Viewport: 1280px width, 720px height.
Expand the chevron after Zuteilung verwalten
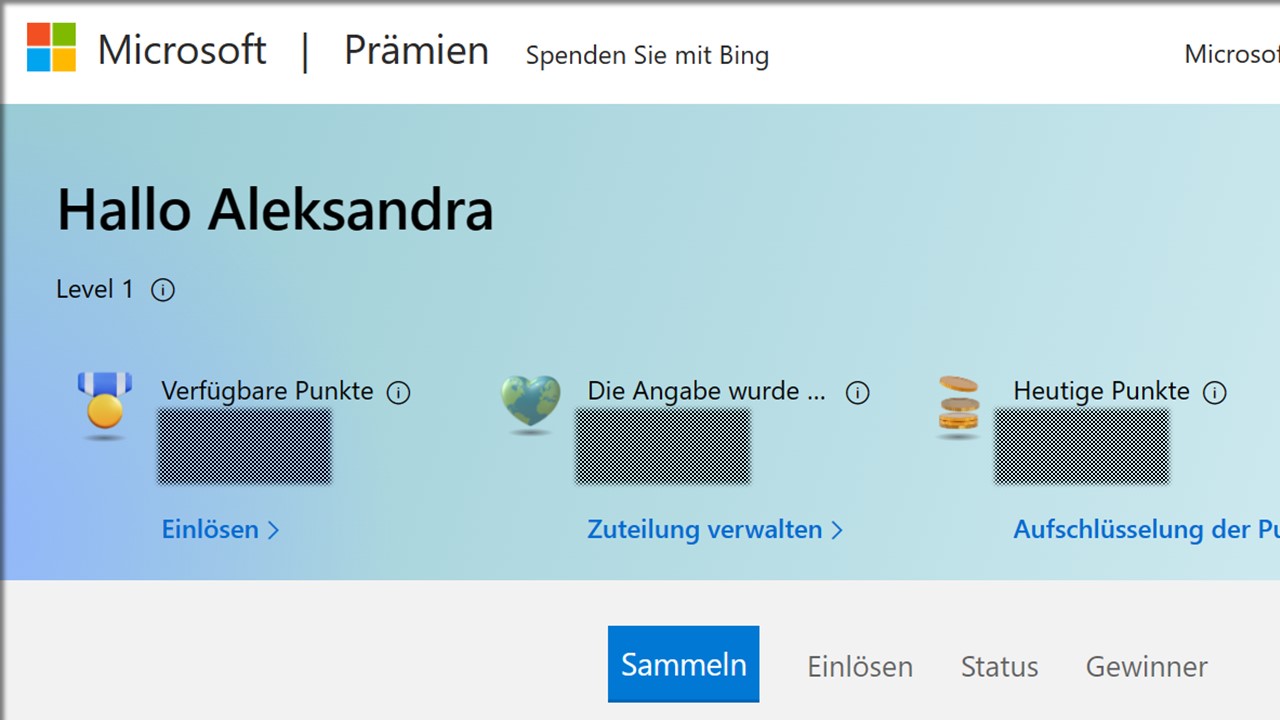click(837, 530)
